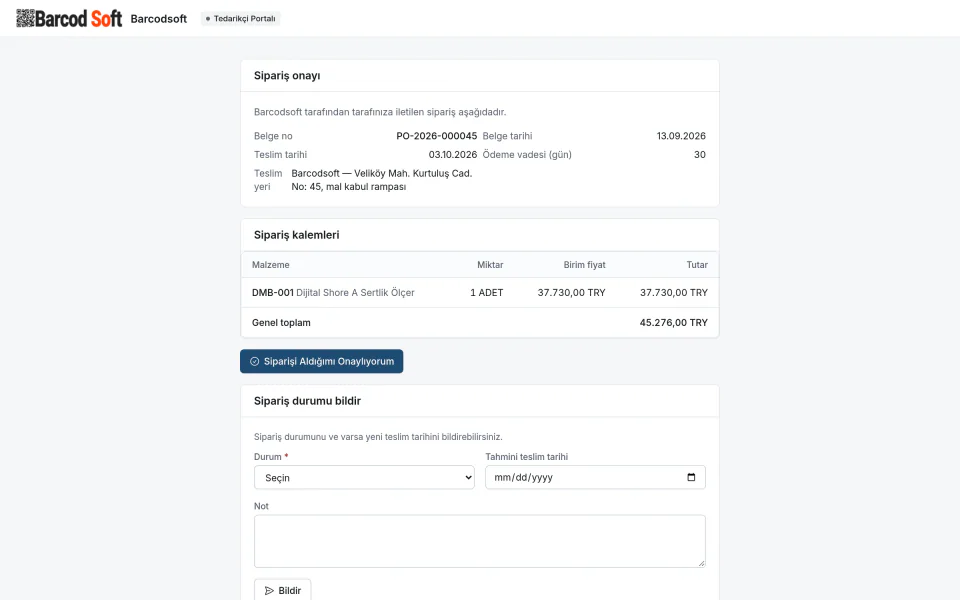Click the document date 13.09.2026
This screenshot has width=960, height=600.
point(681,136)
